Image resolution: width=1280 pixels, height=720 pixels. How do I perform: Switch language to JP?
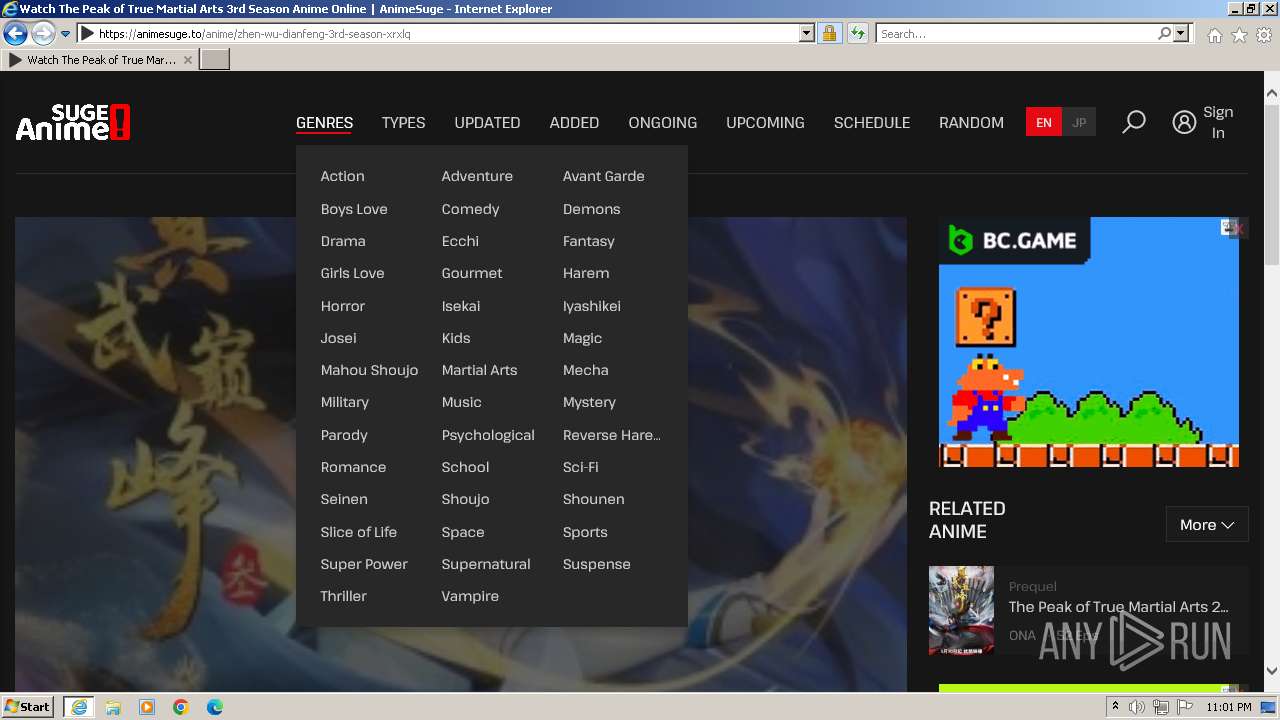coord(1079,122)
